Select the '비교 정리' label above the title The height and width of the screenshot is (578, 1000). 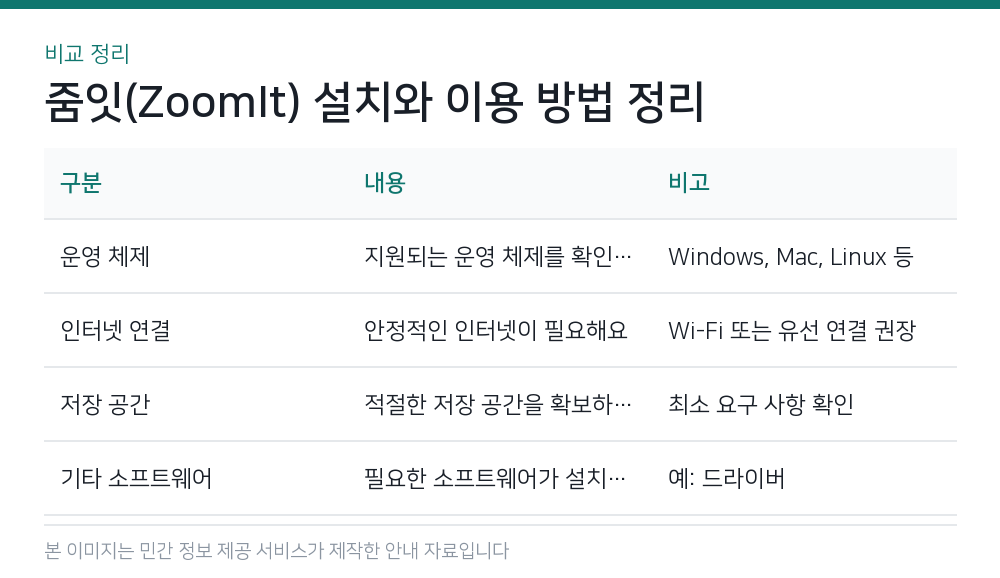tap(87, 54)
